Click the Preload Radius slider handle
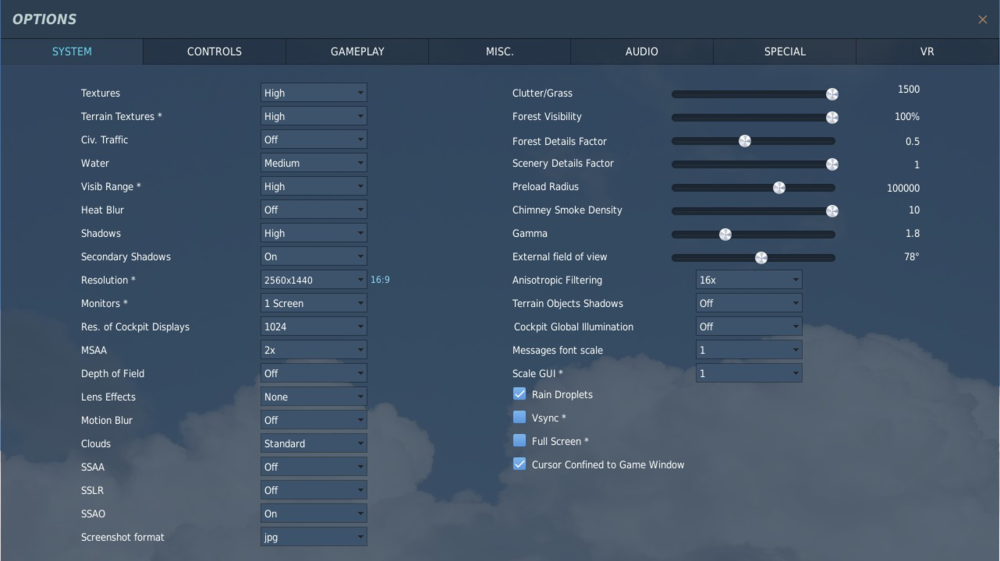The width and height of the screenshot is (1000, 561). (x=779, y=187)
